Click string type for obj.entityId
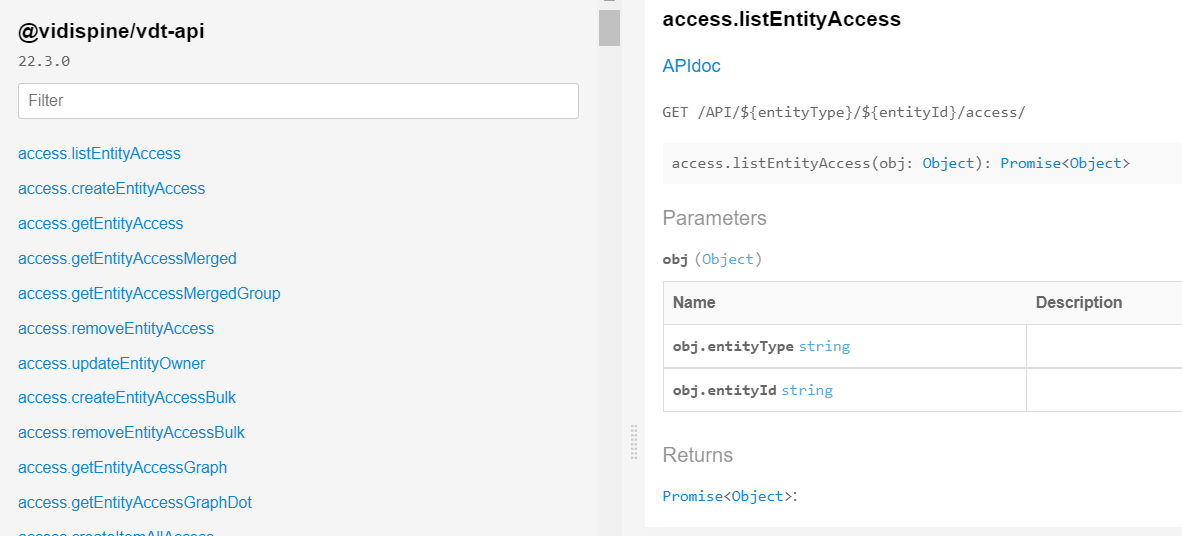The image size is (1182, 536). click(807, 390)
